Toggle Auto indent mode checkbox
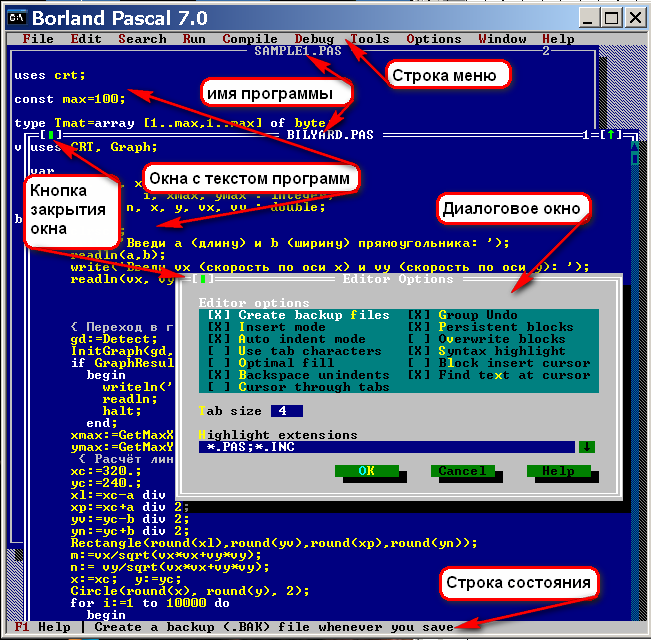Image resolution: width=651 pixels, height=640 pixels. click(x=286, y=339)
